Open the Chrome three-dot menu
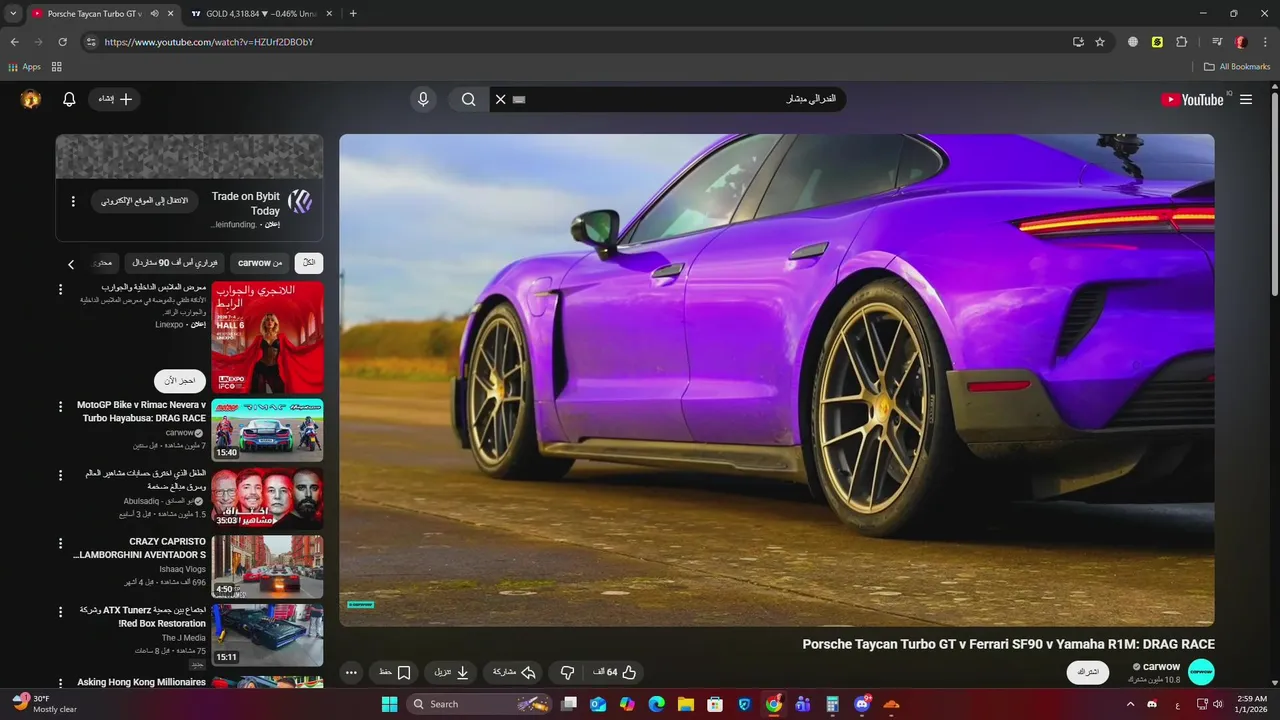Image resolution: width=1280 pixels, height=720 pixels. coord(1265,42)
